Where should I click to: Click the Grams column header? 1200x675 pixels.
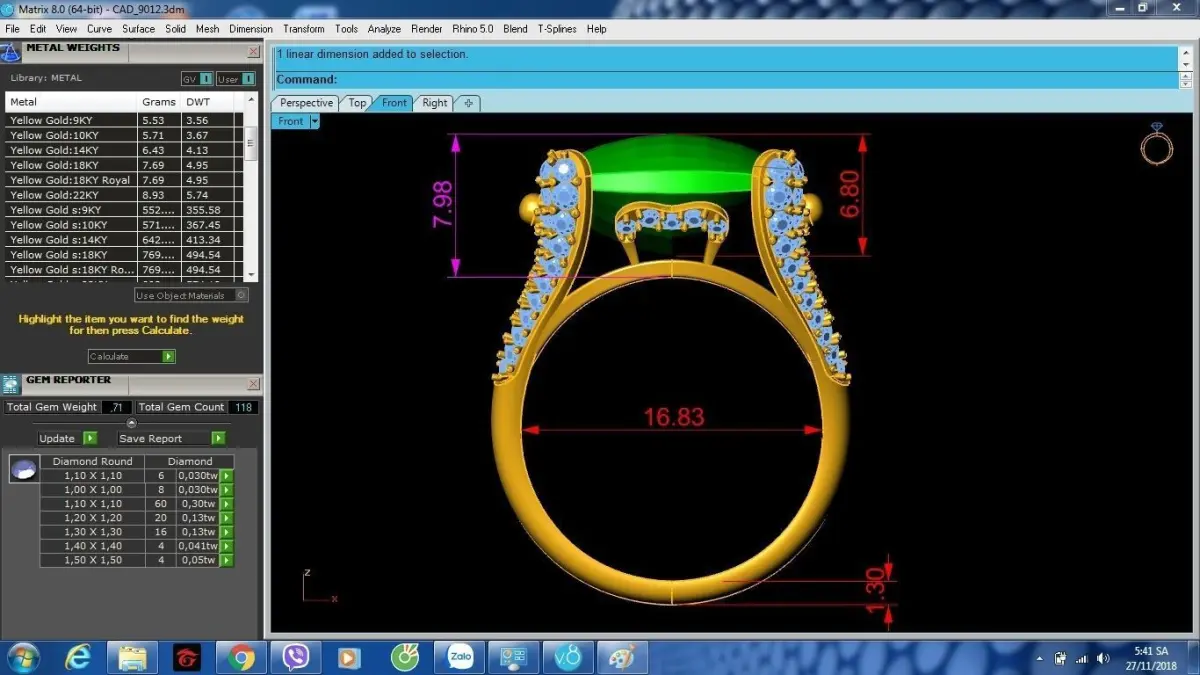[x=159, y=102]
